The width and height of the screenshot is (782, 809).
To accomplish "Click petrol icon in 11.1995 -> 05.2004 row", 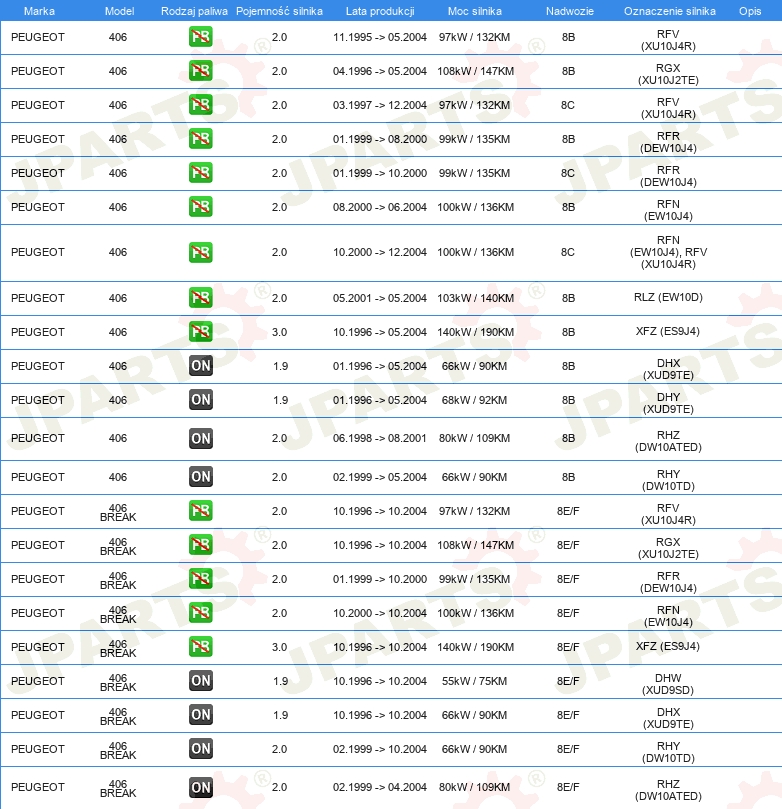I will [x=201, y=37].
